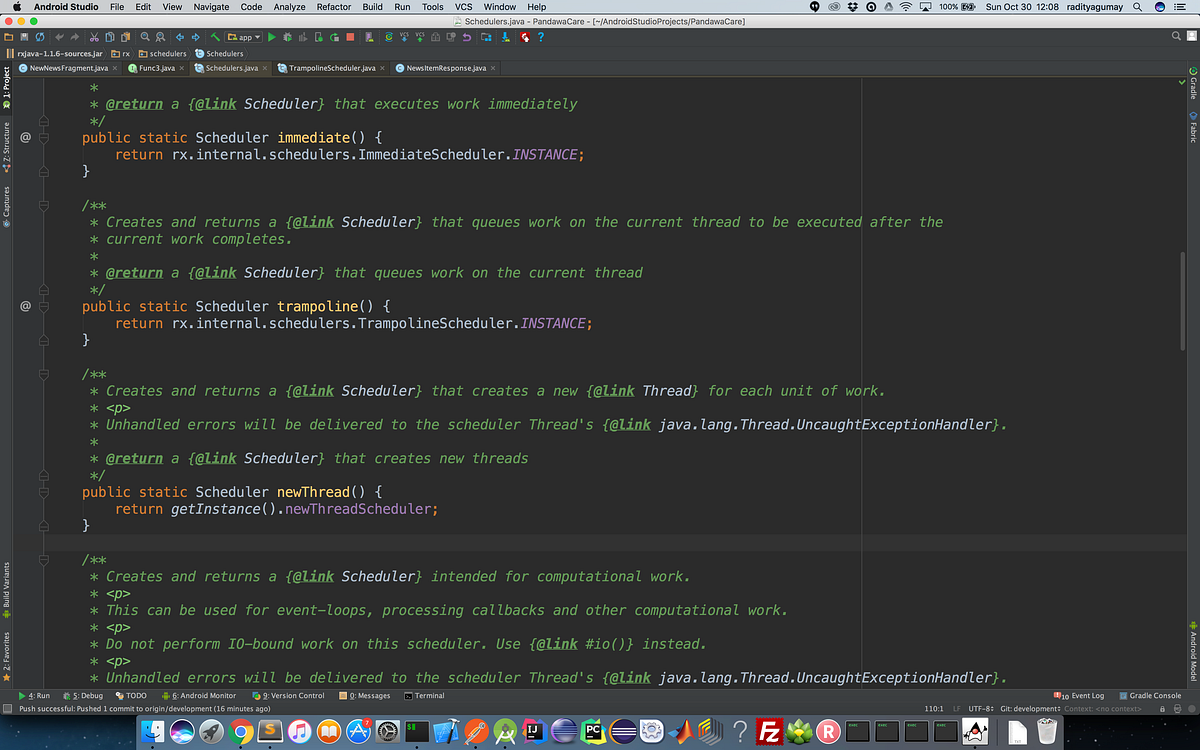This screenshot has width=1200, height=750.
Task: Toggle the Z: Structure tool window
Action: pos(6,146)
